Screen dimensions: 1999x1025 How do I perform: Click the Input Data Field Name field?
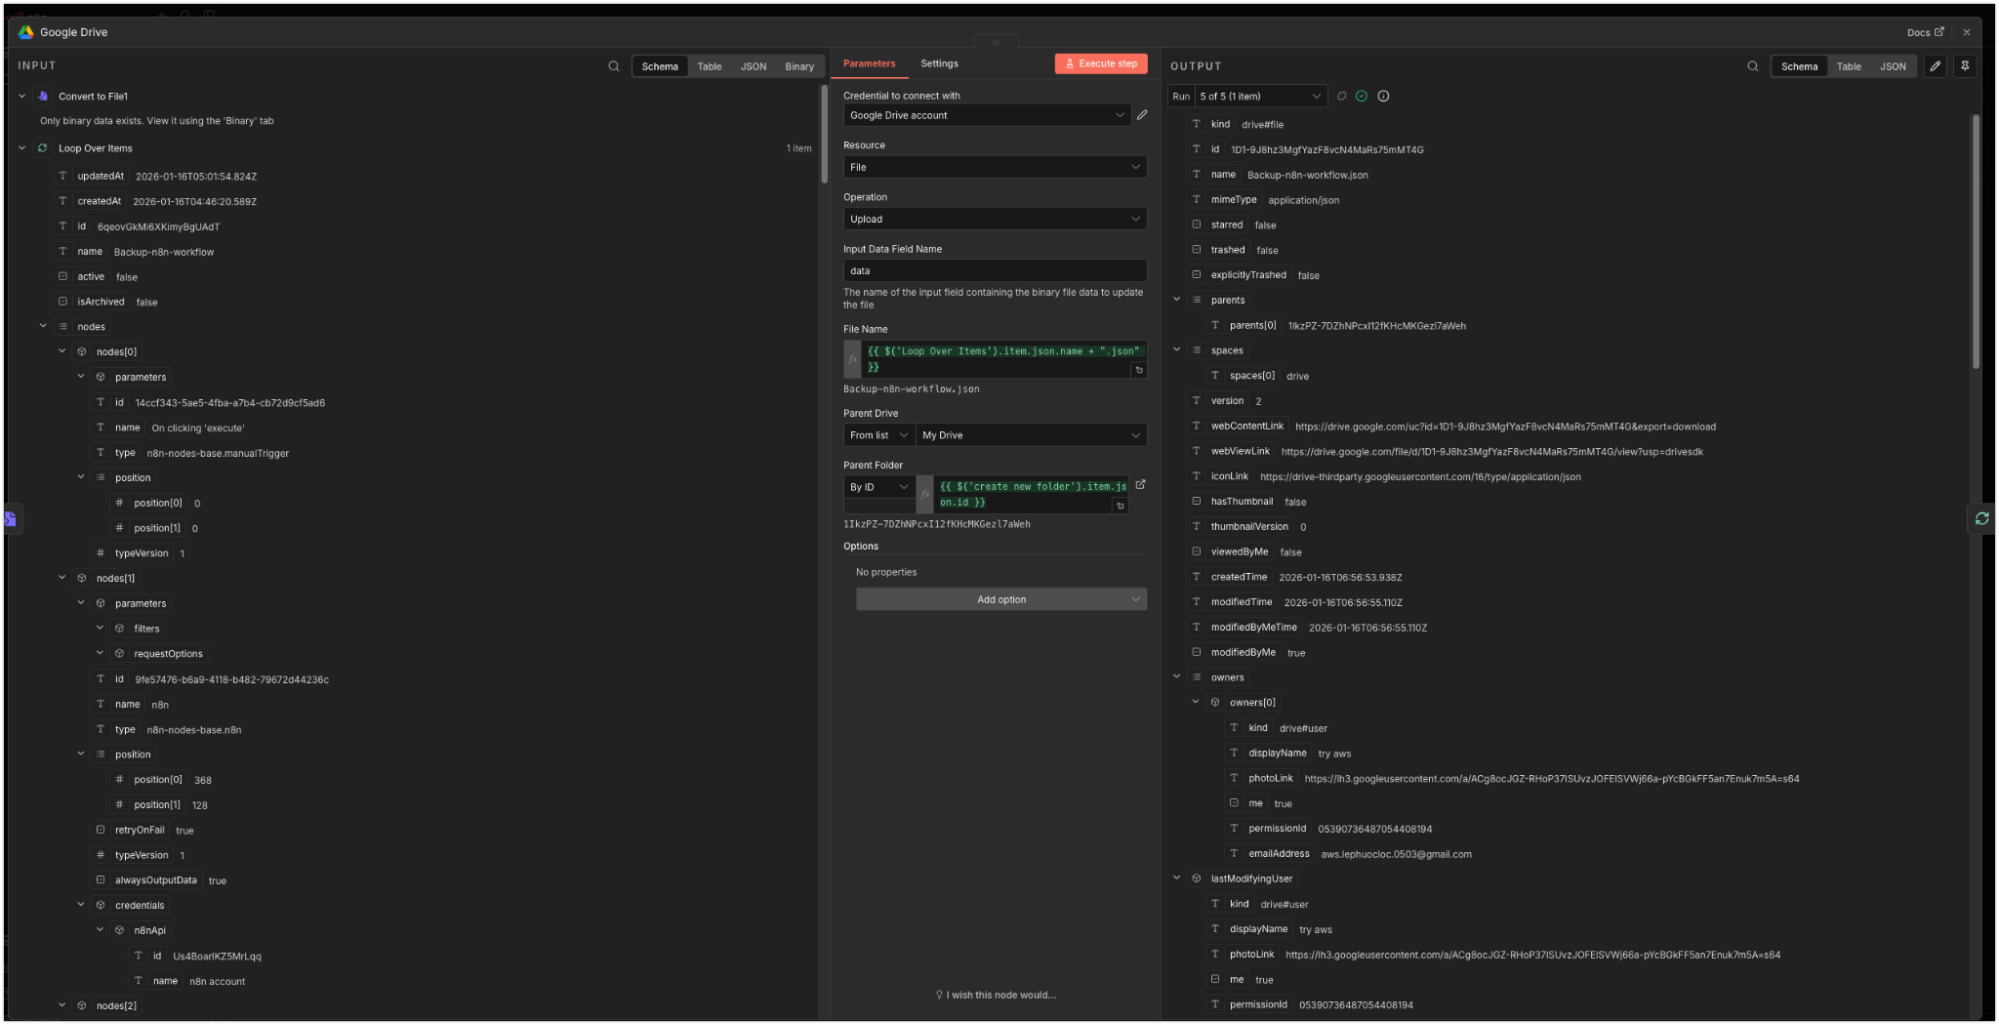coord(994,271)
